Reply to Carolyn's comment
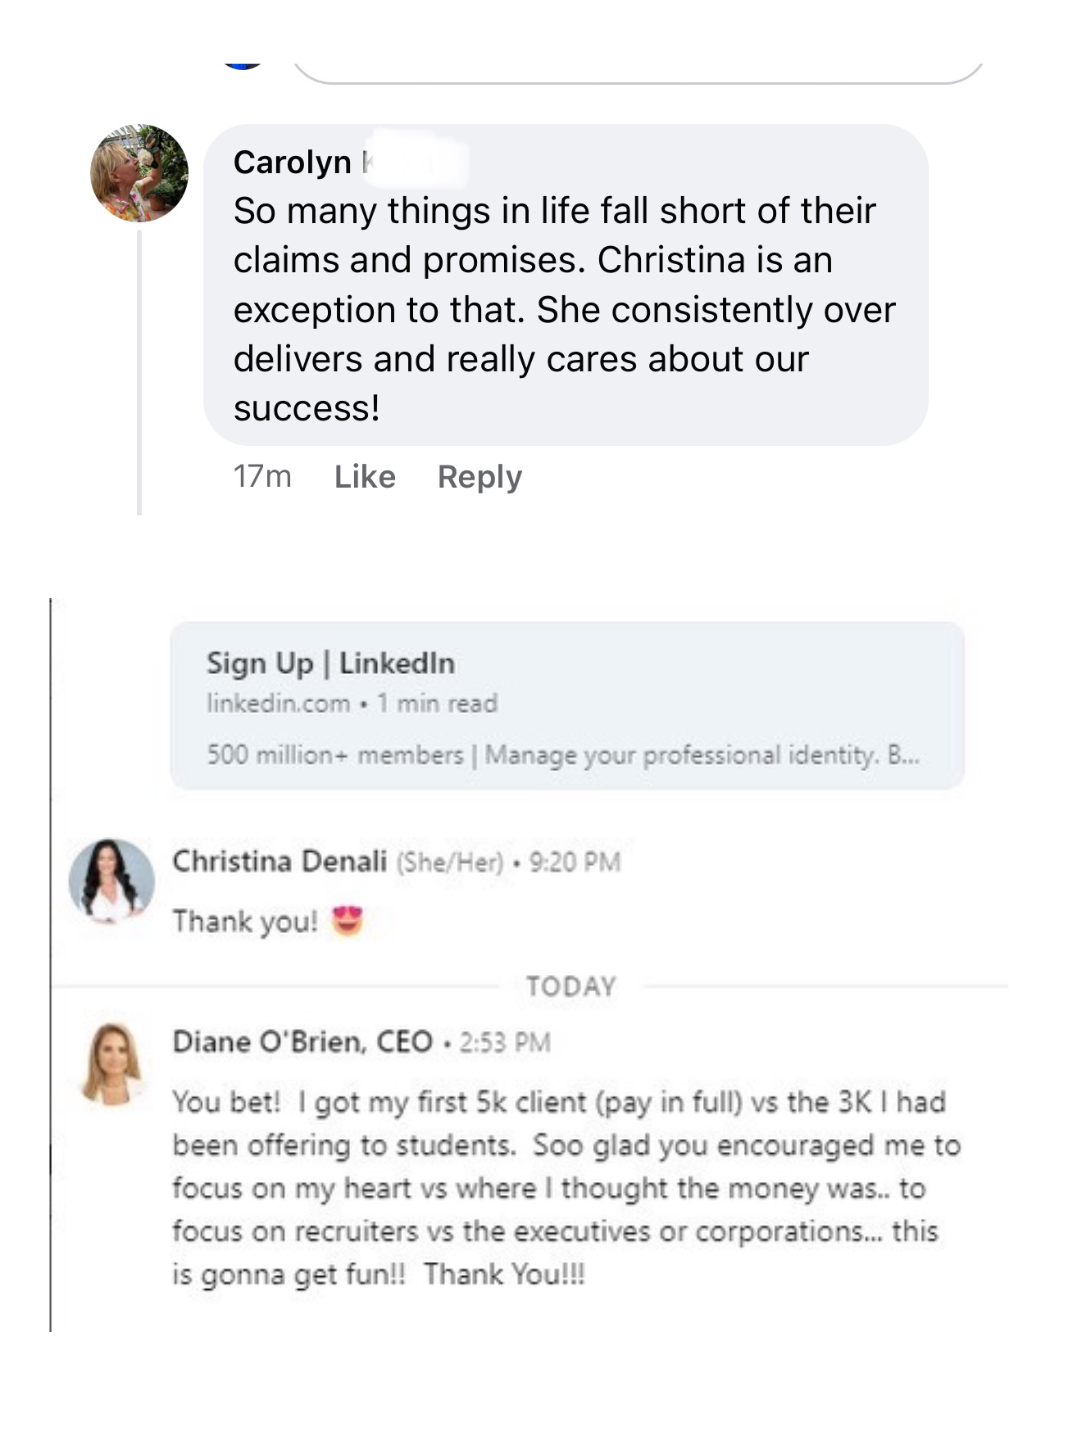Image resolution: width=1080 pixels, height=1440 pixels. point(479,477)
